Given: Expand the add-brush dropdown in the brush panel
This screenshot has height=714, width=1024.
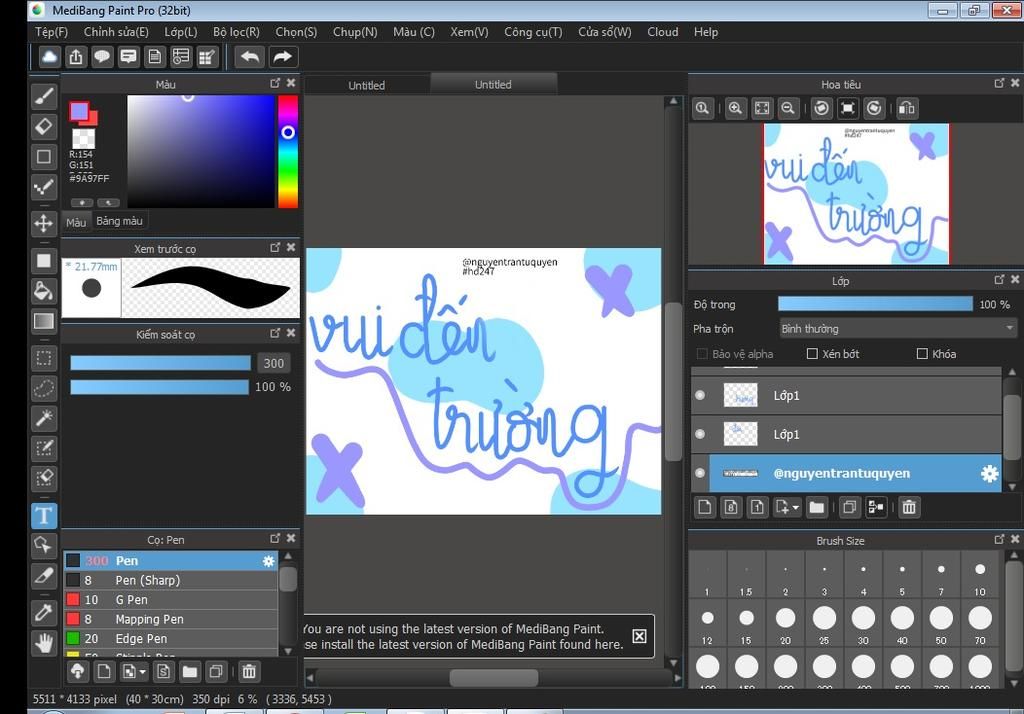Looking at the screenshot, I should tap(142, 672).
